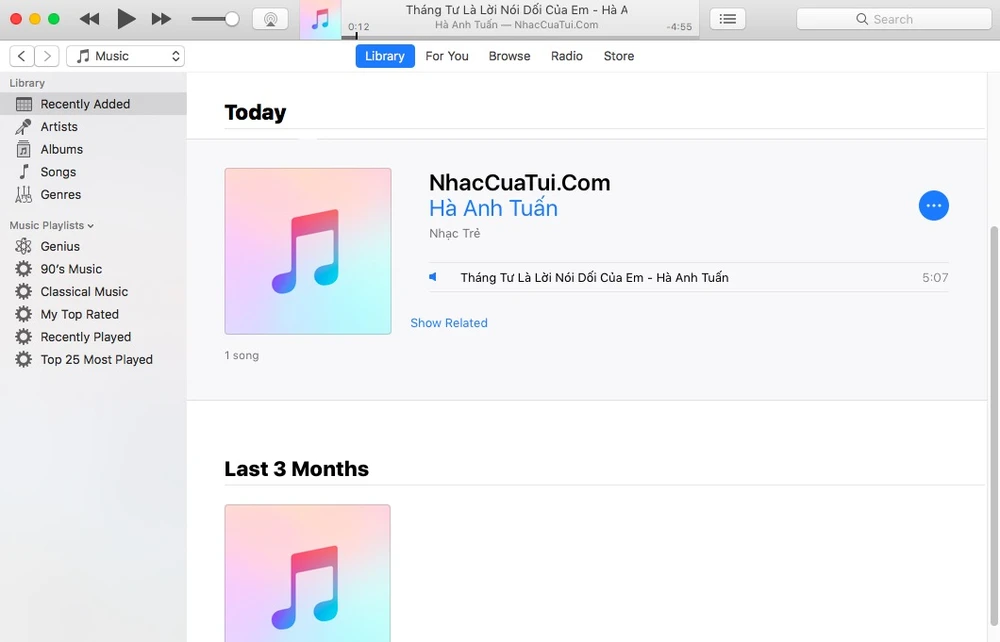The image size is (1000, 642).
Task: Open the Up Next list
Action: click(x=727, y=19)
